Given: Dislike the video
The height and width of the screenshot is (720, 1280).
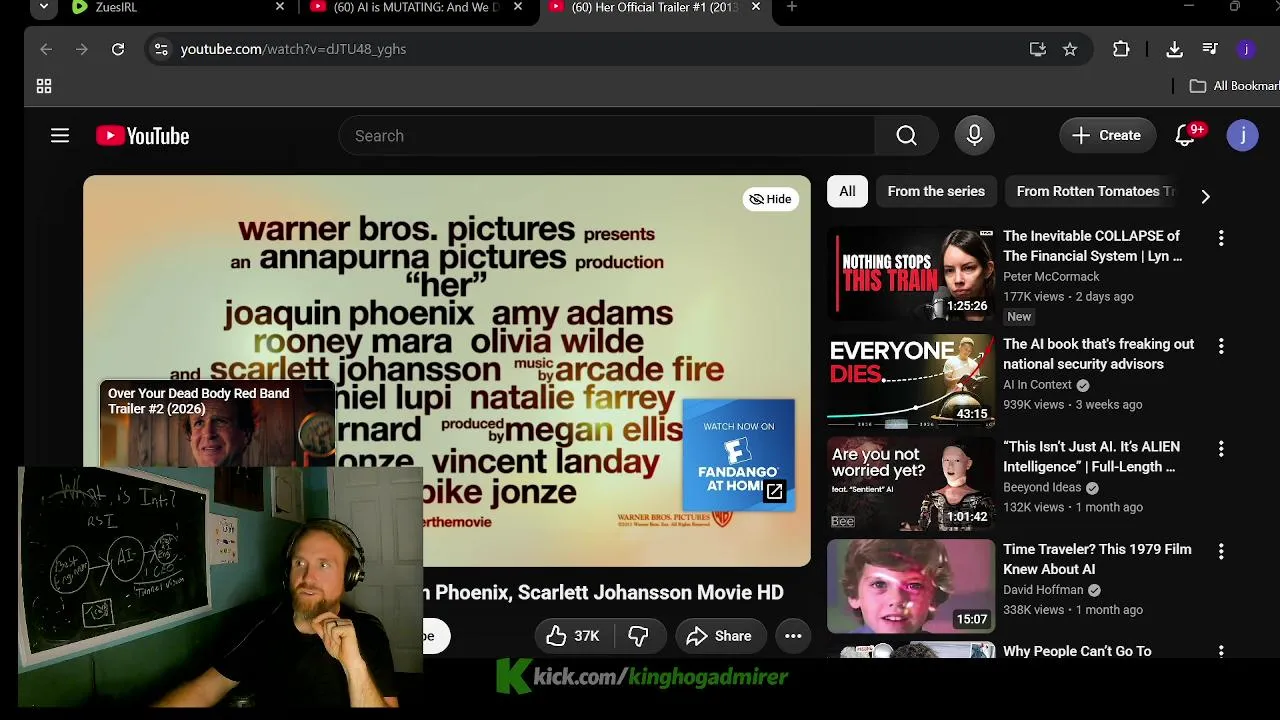Looking at the screenshot, I should tap(638, 636).
